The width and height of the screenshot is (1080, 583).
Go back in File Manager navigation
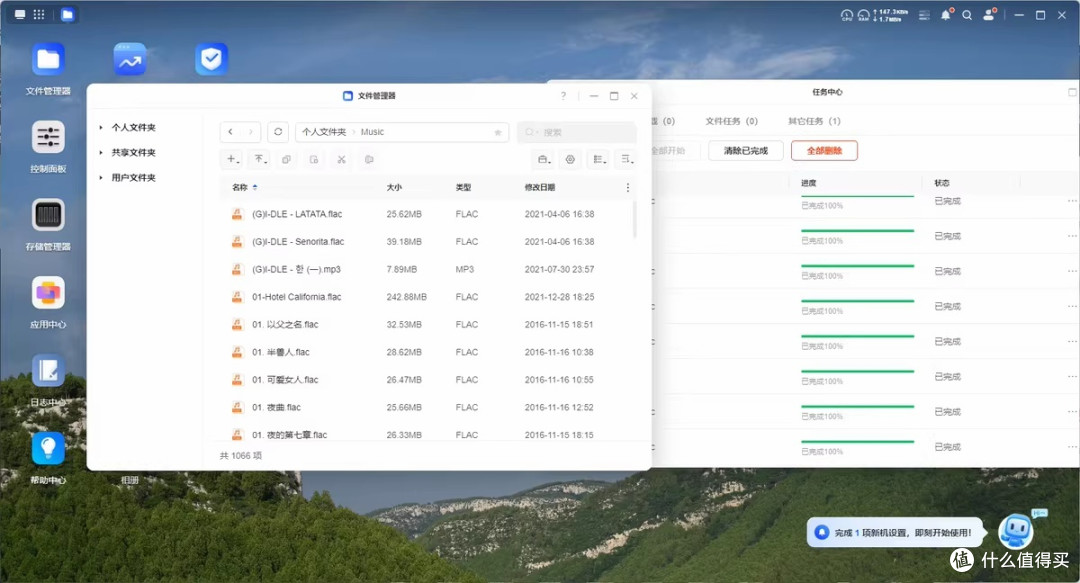[230, 132]
